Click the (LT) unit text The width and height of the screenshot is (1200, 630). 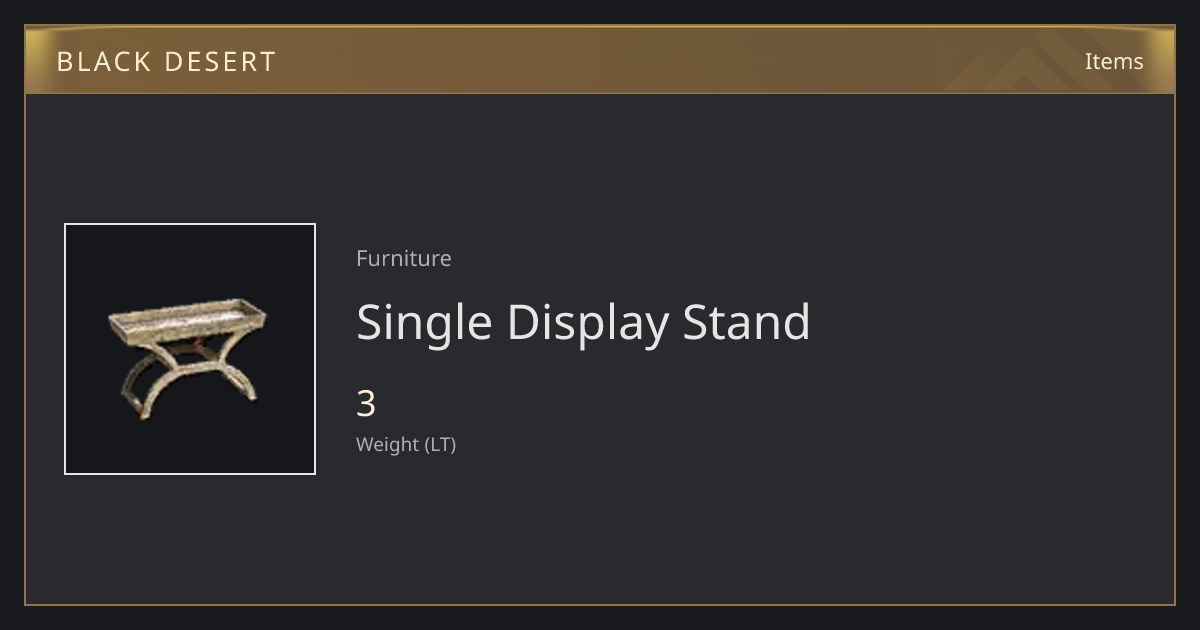441,444
